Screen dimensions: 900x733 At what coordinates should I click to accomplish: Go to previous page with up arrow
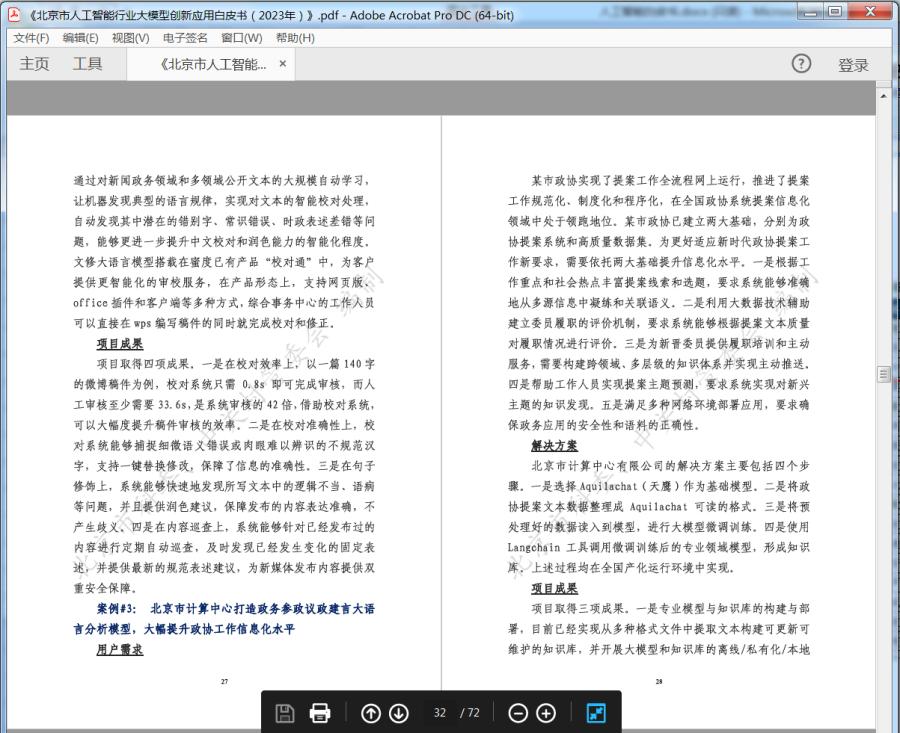pyautogui.click(x=370, y=713)
